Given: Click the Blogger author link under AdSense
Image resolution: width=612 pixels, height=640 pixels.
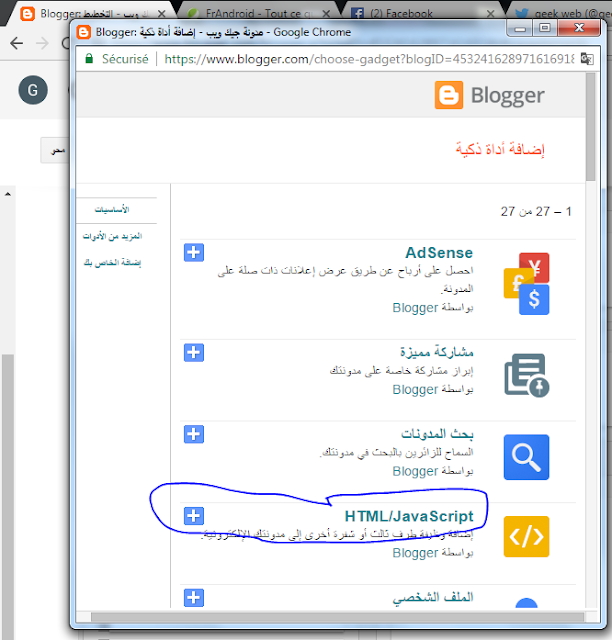Looking at the screenshot, I should (x=415, y=308).
